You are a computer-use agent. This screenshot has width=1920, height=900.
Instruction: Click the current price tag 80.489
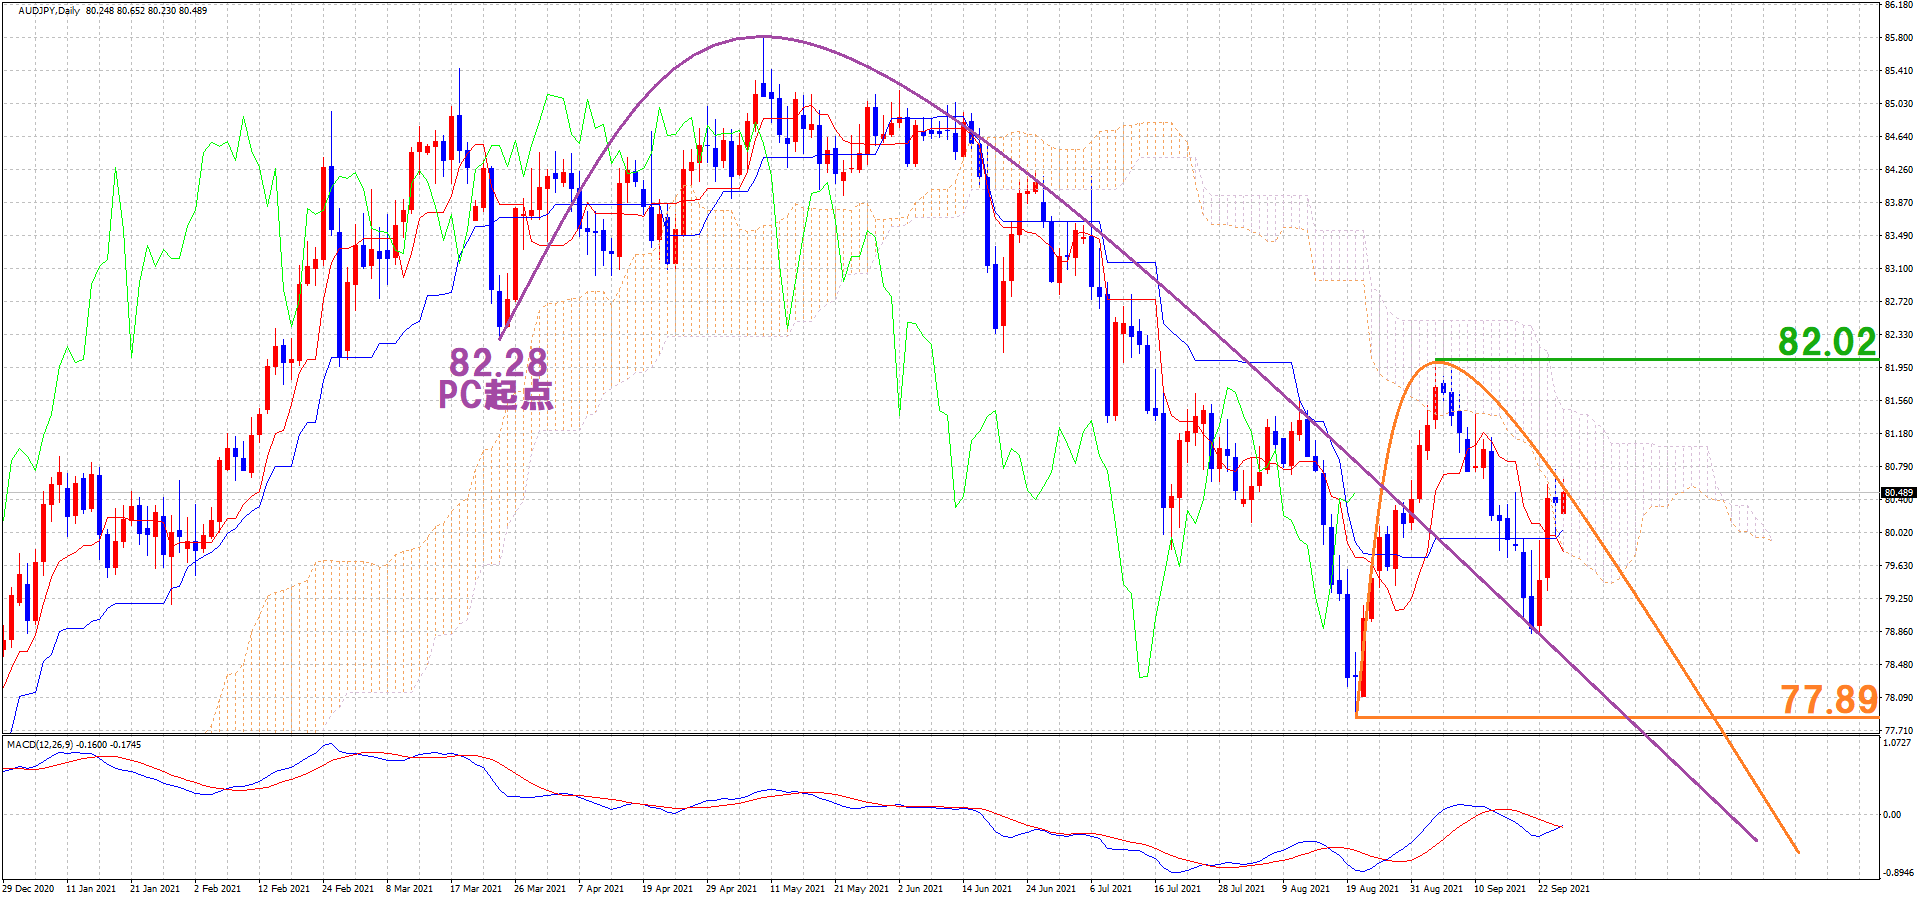[1898, 492]
